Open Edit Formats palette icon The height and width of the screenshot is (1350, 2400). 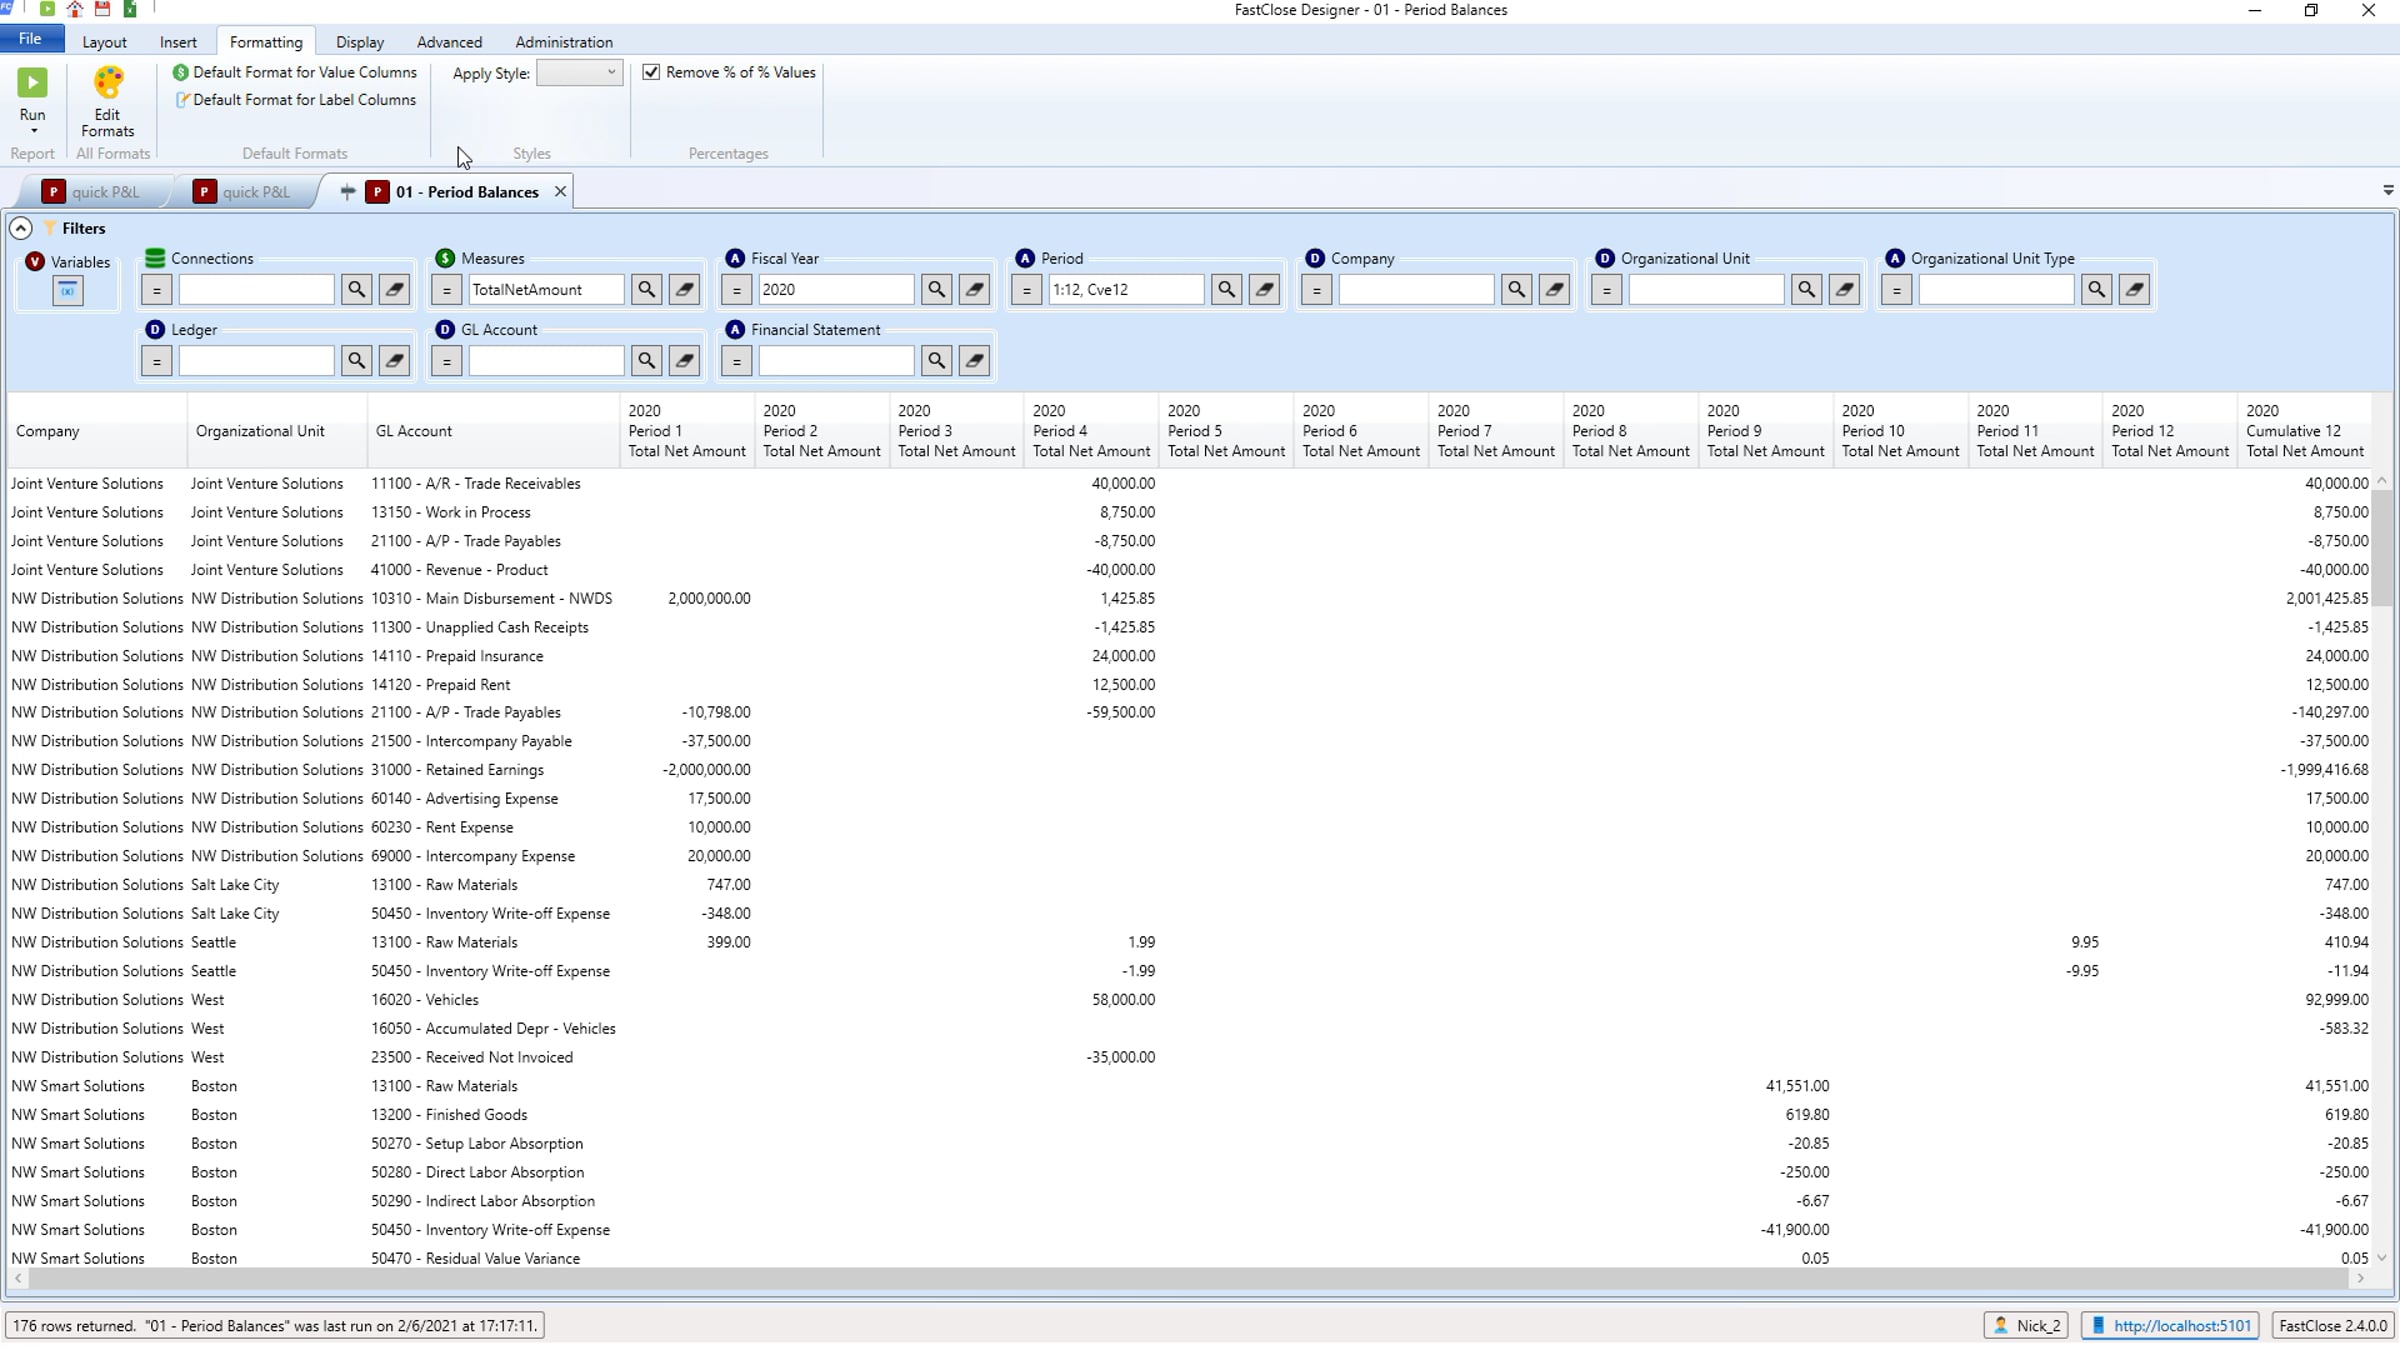coord(108,84)
